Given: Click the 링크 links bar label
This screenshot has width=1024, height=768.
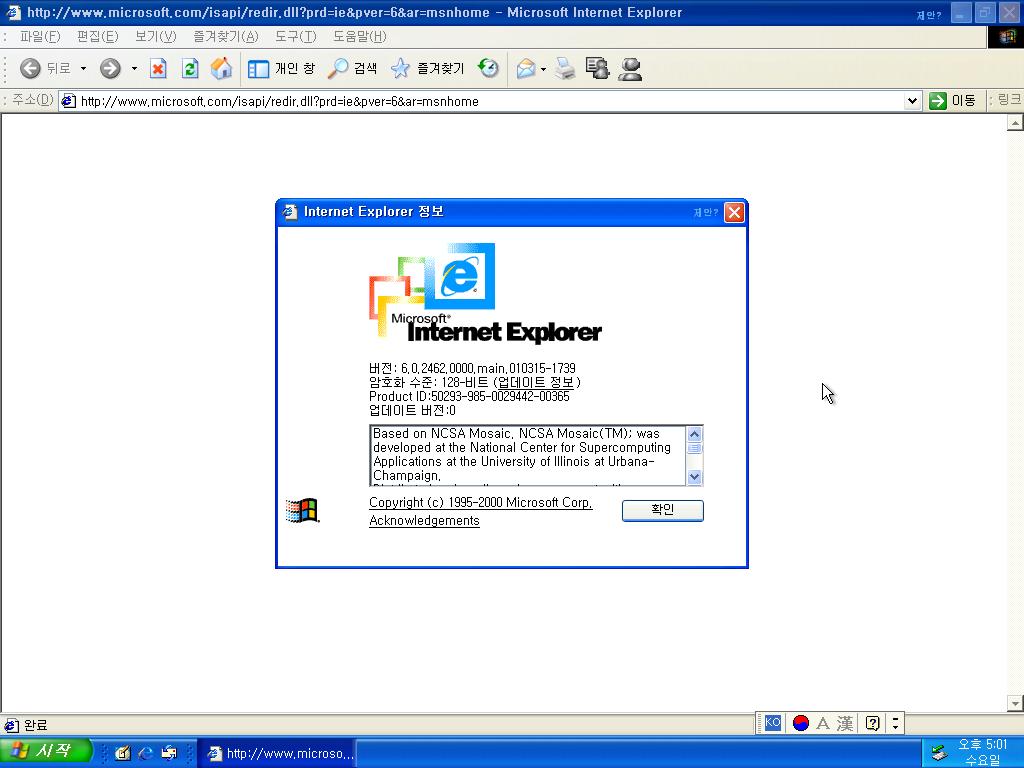Looking at the screenshot, I should click(1008, 100).
